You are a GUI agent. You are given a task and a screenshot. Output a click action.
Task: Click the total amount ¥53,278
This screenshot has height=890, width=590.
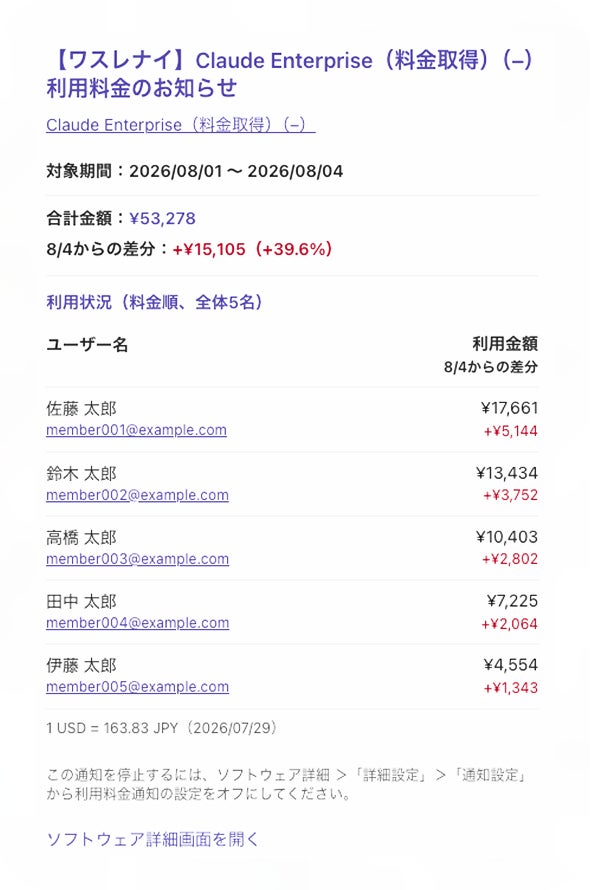(162, 219)
